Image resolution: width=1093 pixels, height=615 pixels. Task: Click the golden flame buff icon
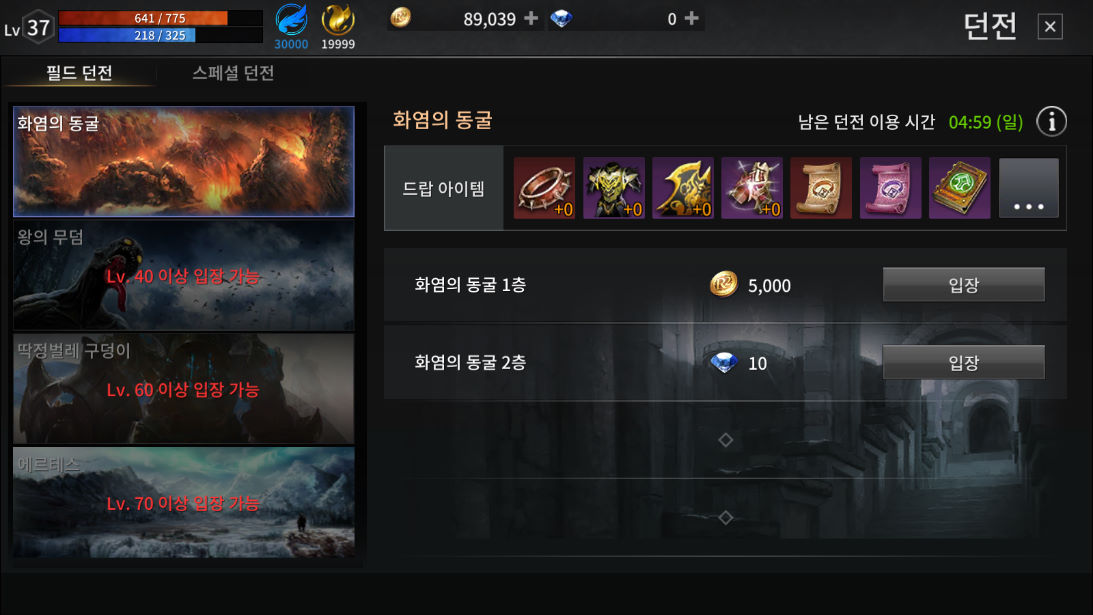pos(338,20)
